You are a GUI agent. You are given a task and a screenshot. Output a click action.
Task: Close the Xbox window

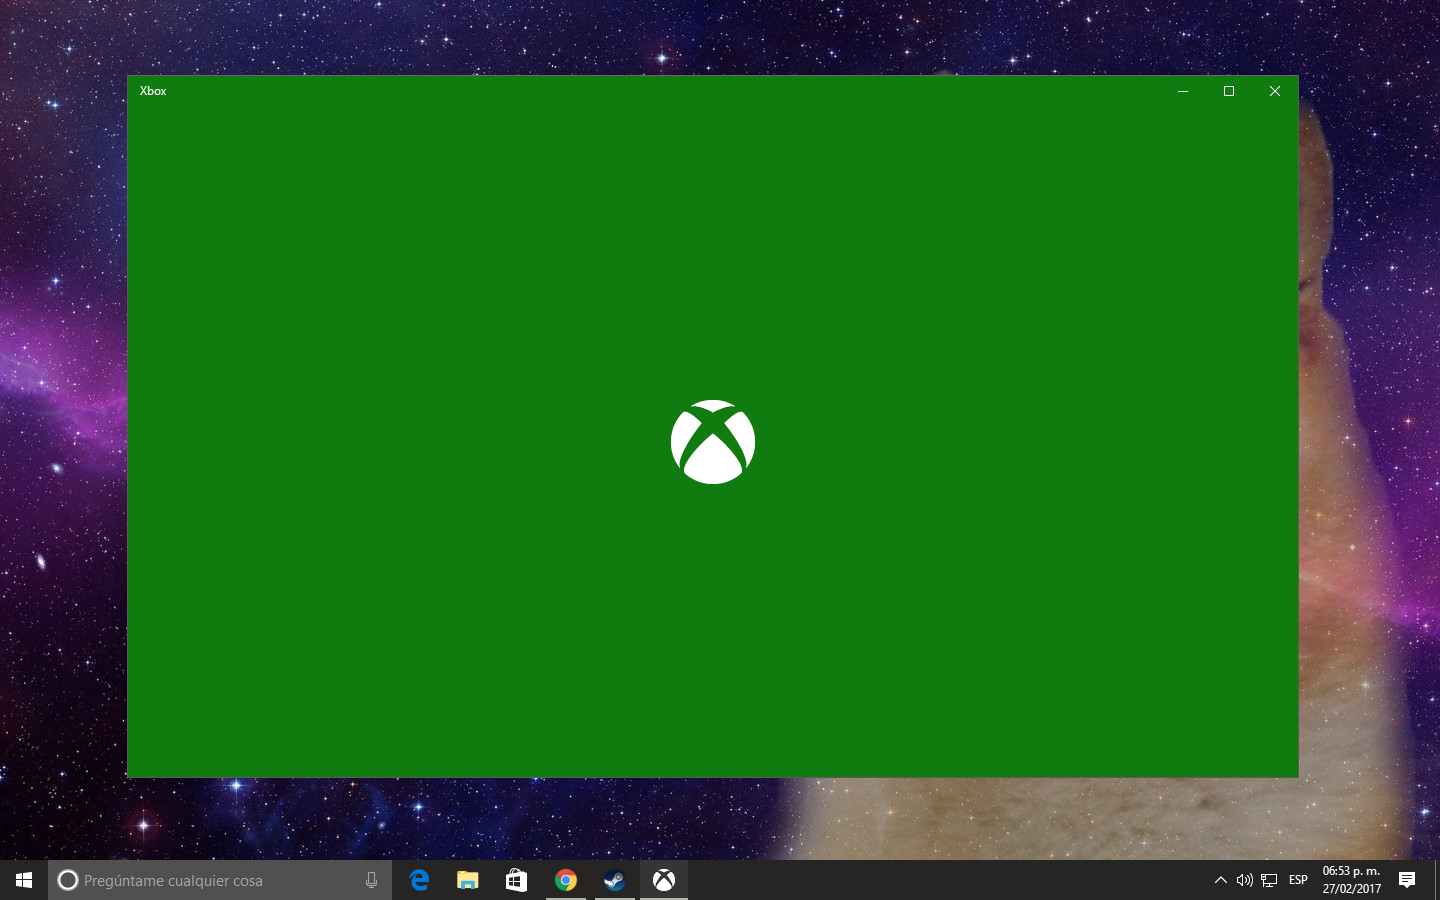point(1275,91)
